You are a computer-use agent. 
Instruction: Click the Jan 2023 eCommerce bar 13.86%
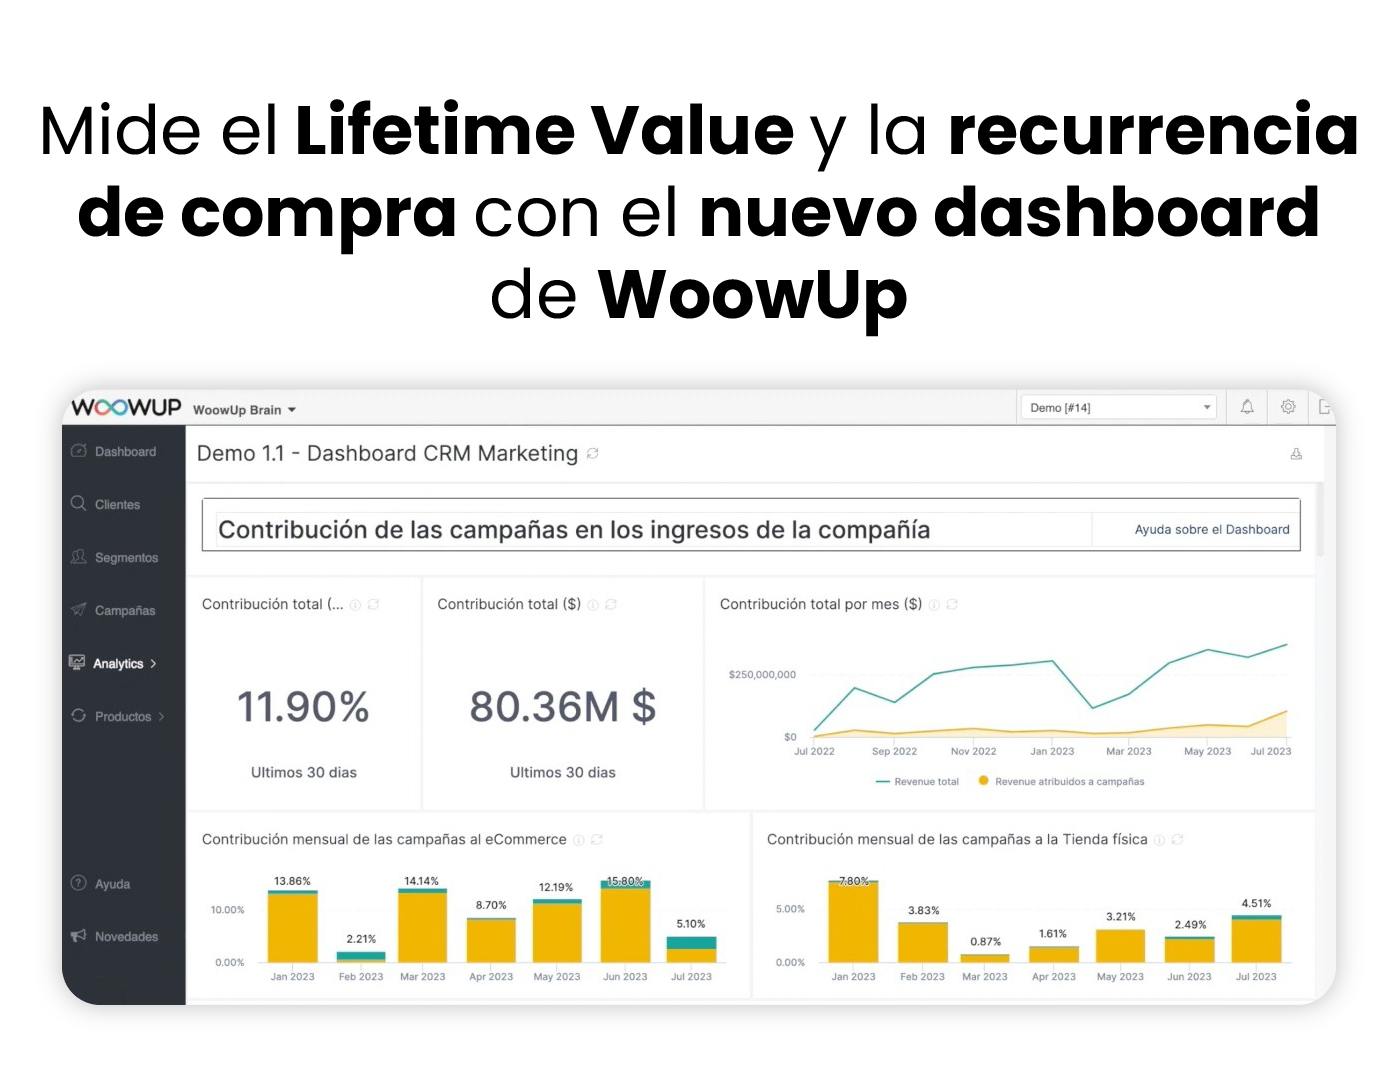point(293,927)
